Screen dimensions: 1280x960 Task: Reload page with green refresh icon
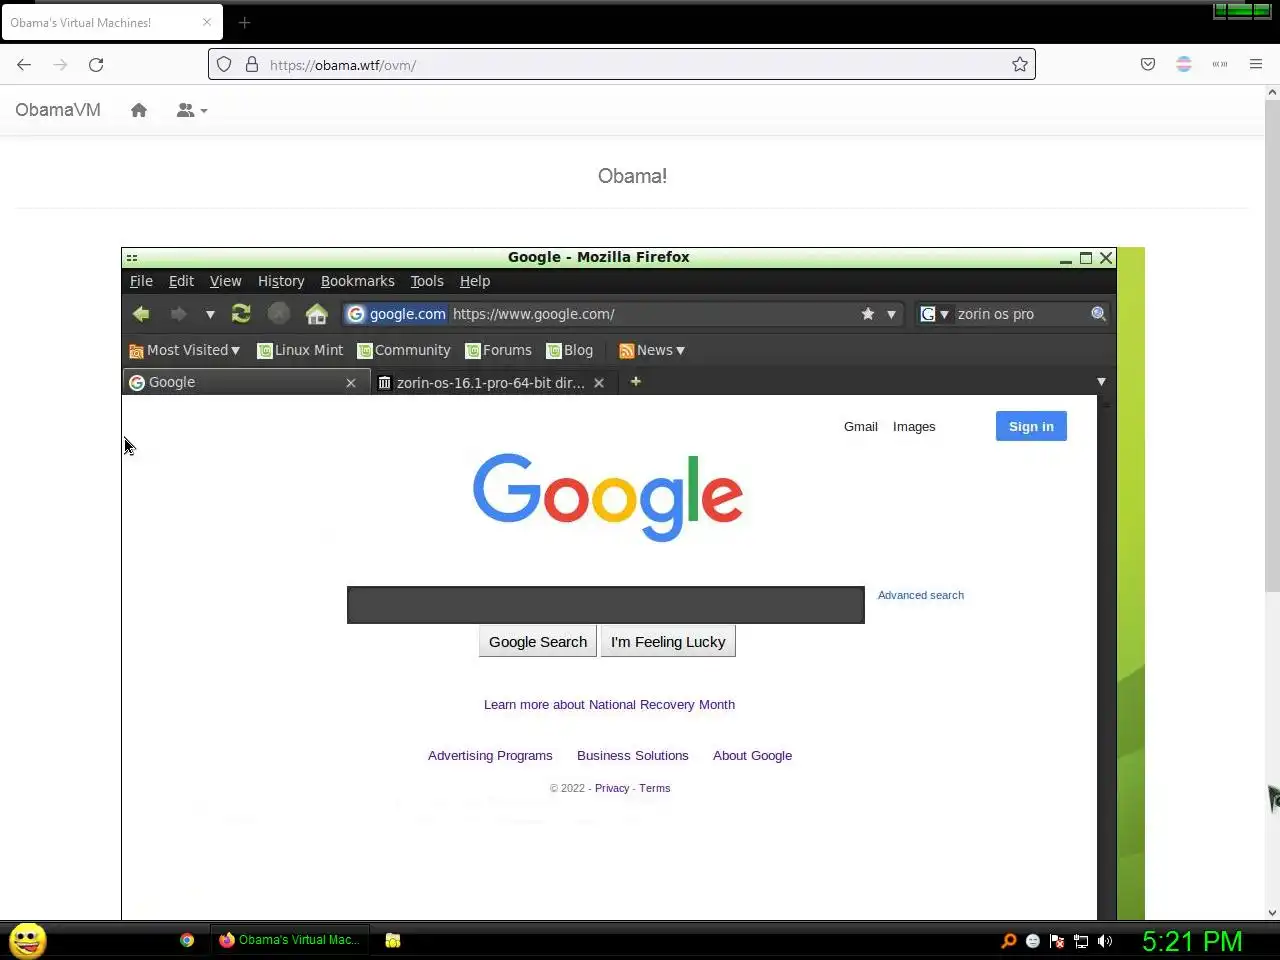click(241, 314)
